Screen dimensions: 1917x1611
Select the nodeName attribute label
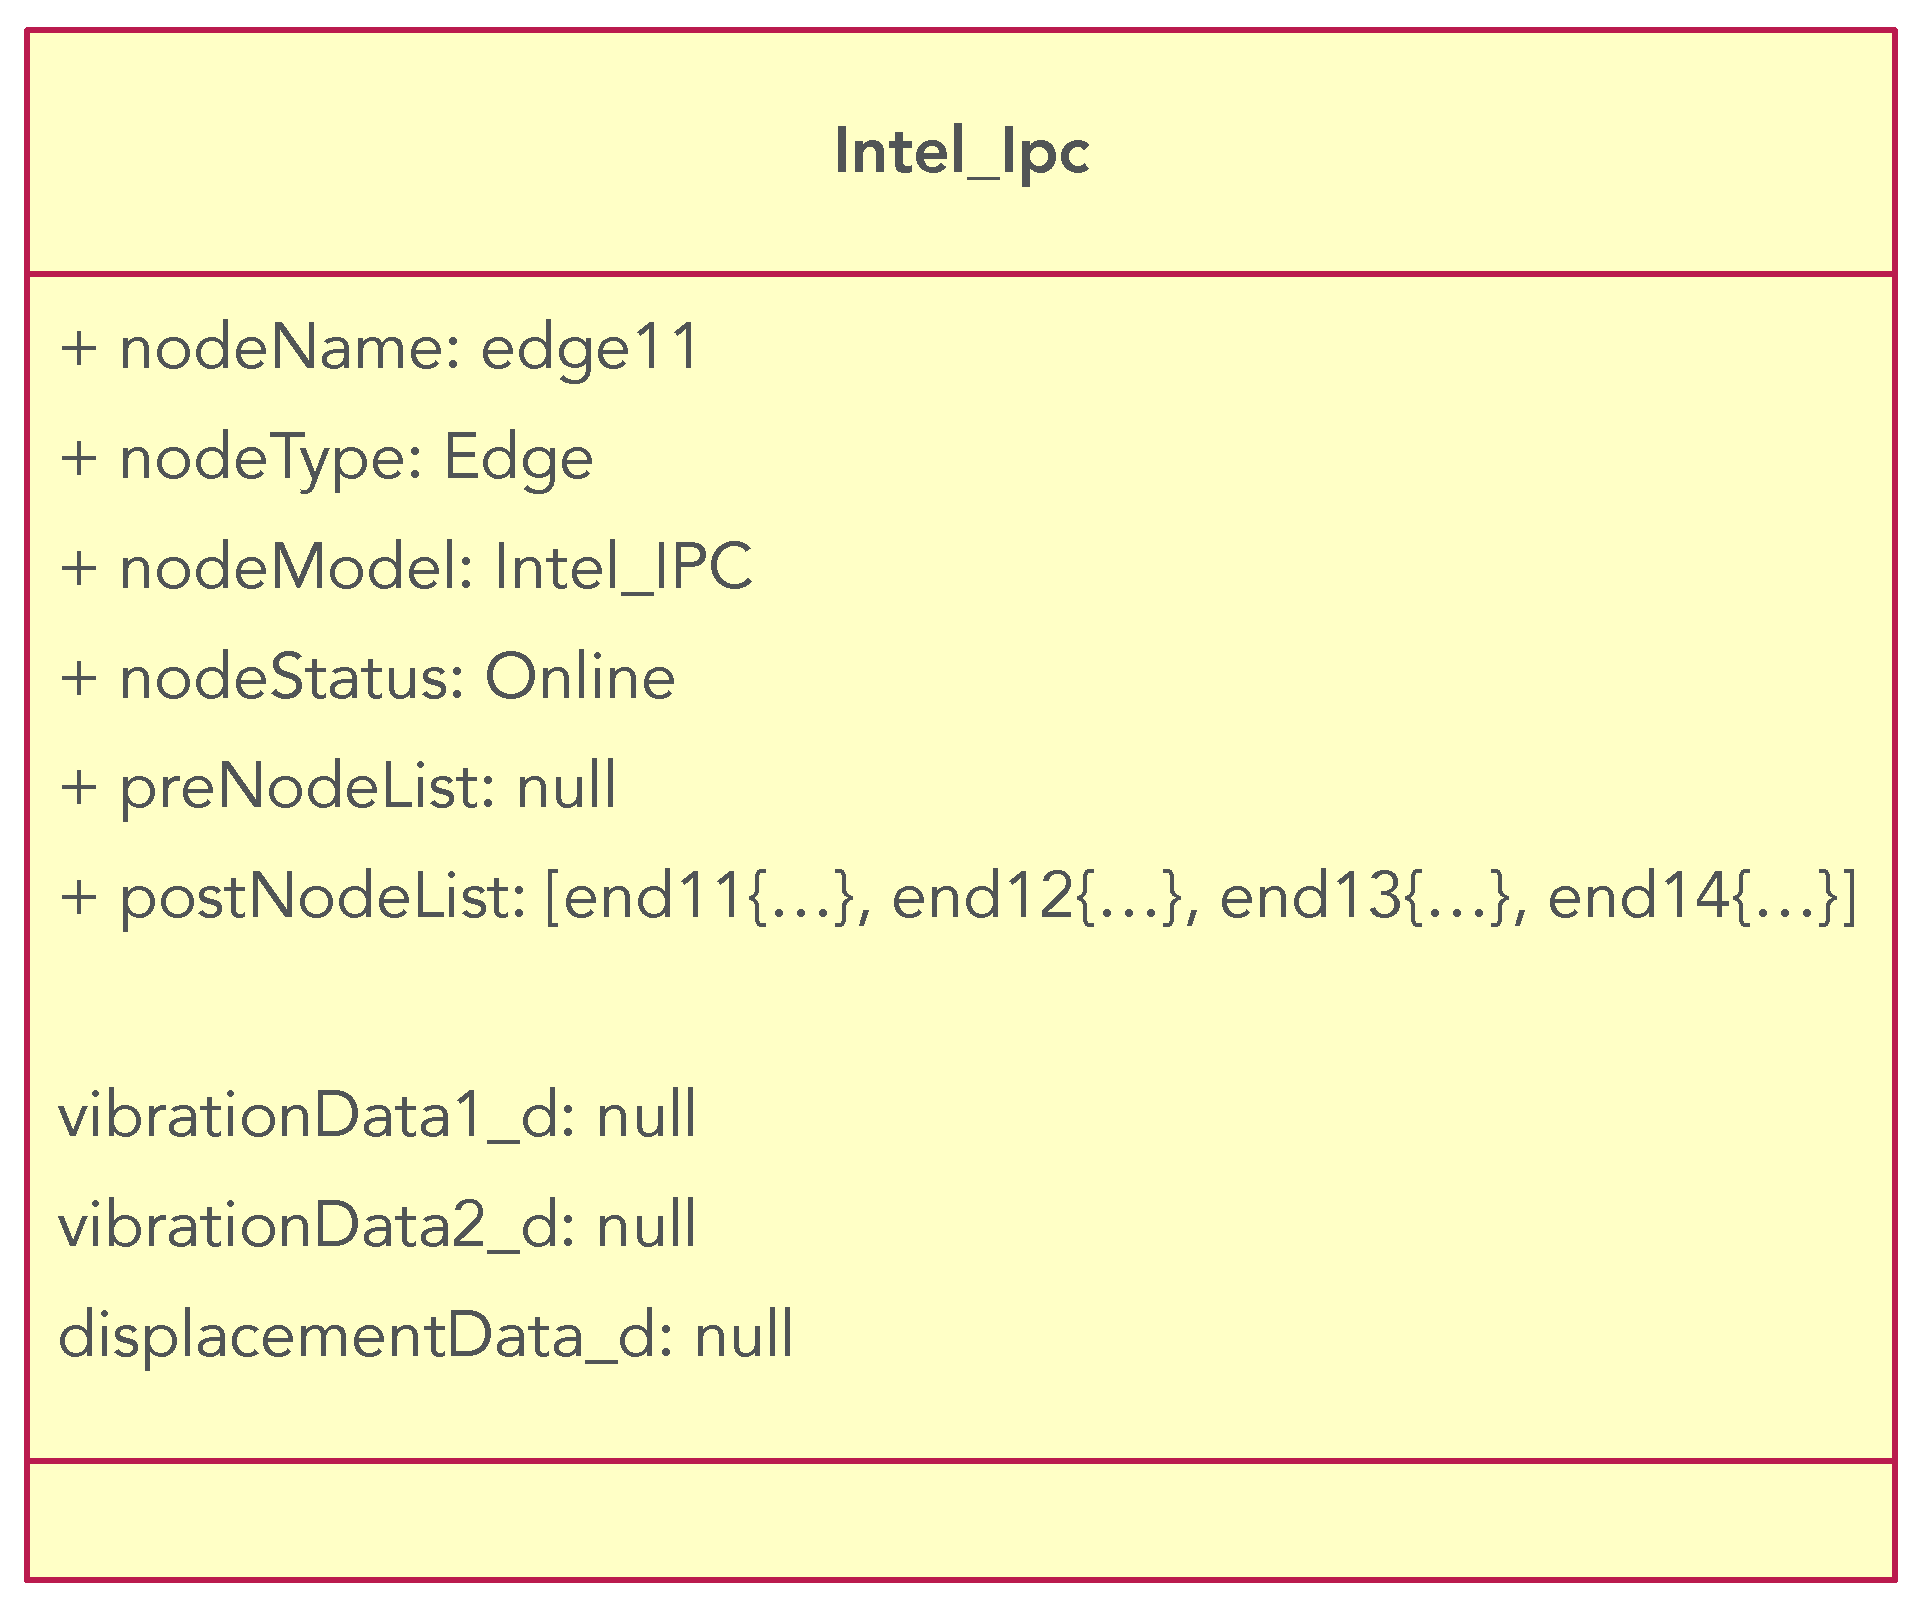point(289,349)
